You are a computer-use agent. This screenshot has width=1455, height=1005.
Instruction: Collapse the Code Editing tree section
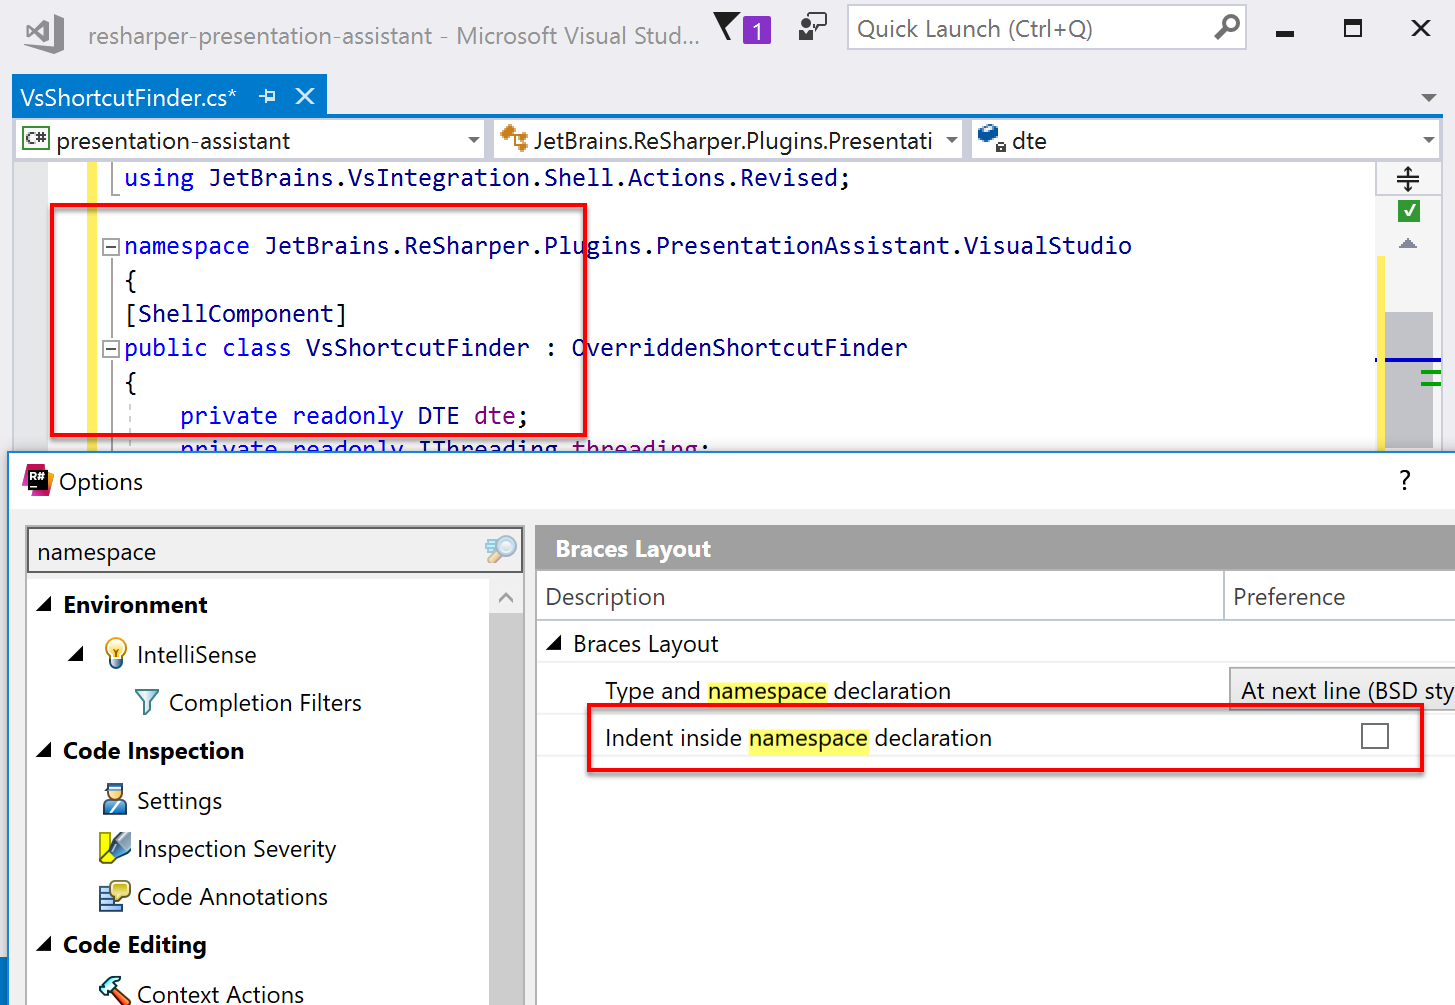click(x=44, y=944)
